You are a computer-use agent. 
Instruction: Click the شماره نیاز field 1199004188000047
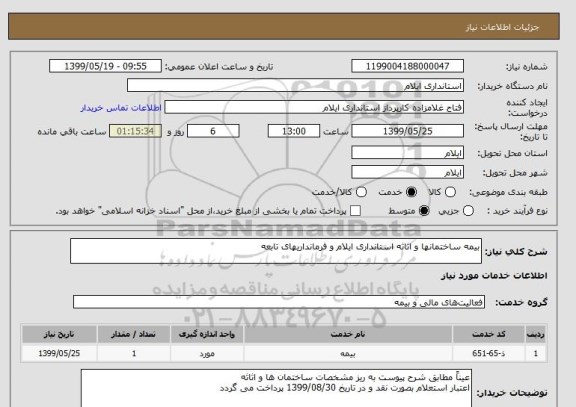(x=407, y=66)
